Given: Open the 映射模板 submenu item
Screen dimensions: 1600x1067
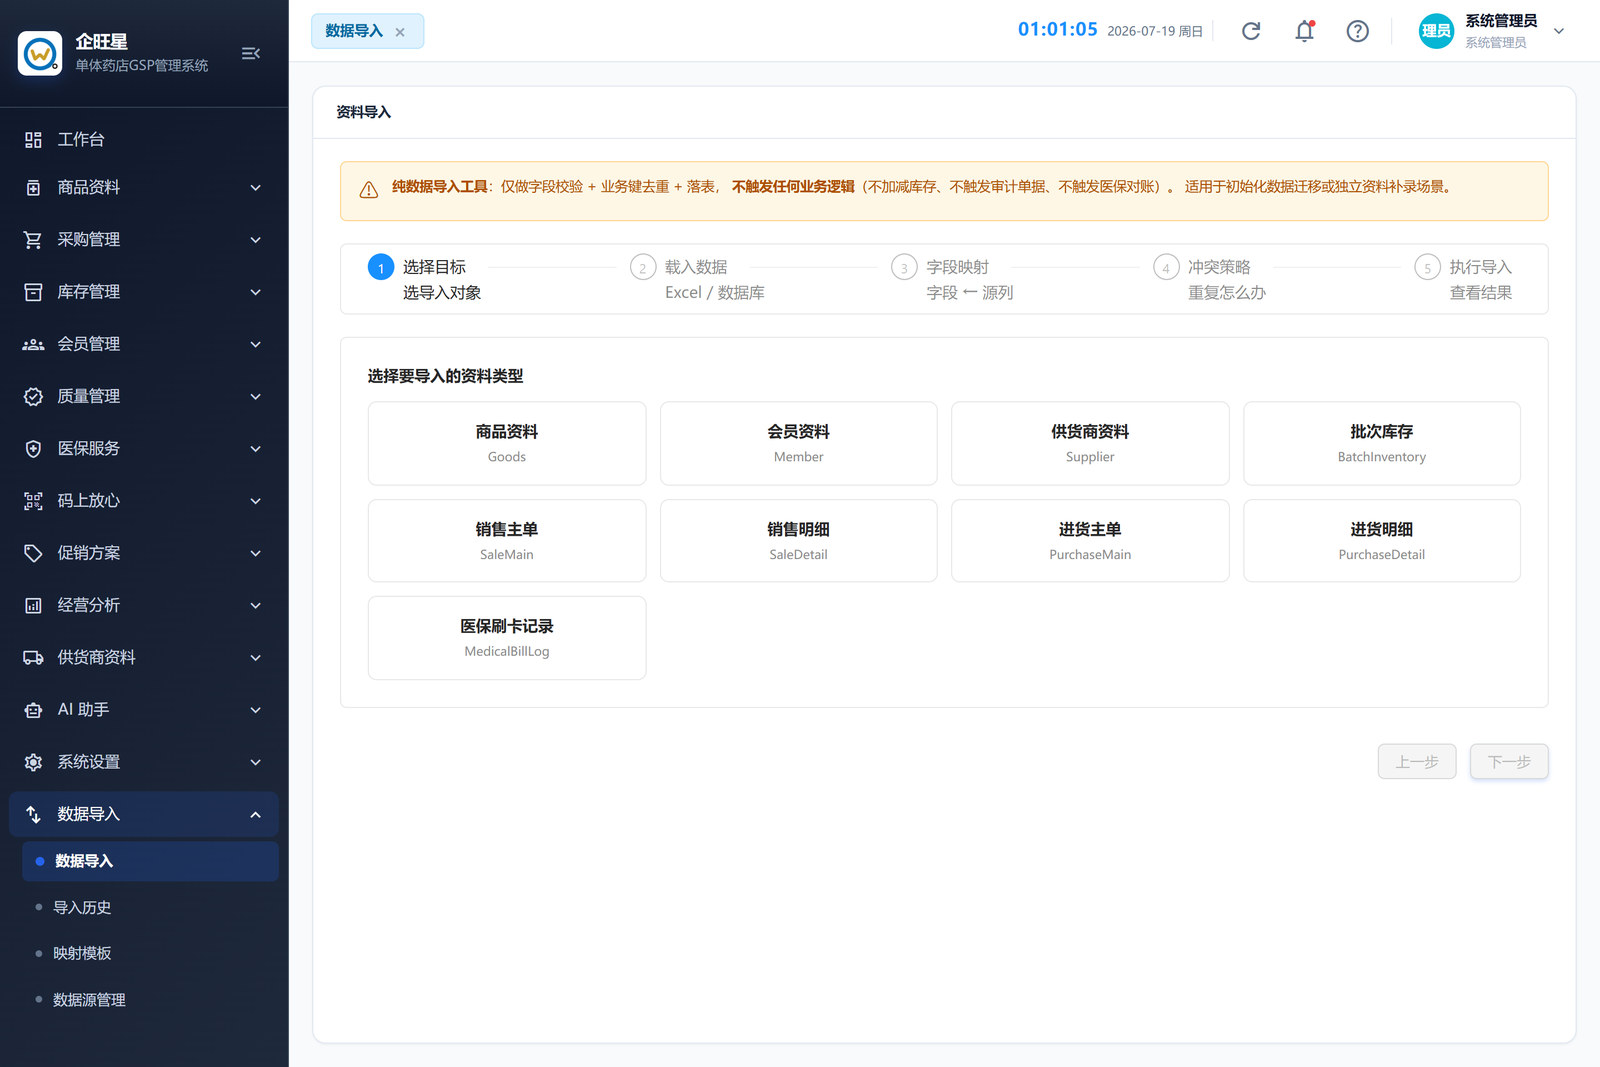Looking at the screenshot, I should pos(150,953).
